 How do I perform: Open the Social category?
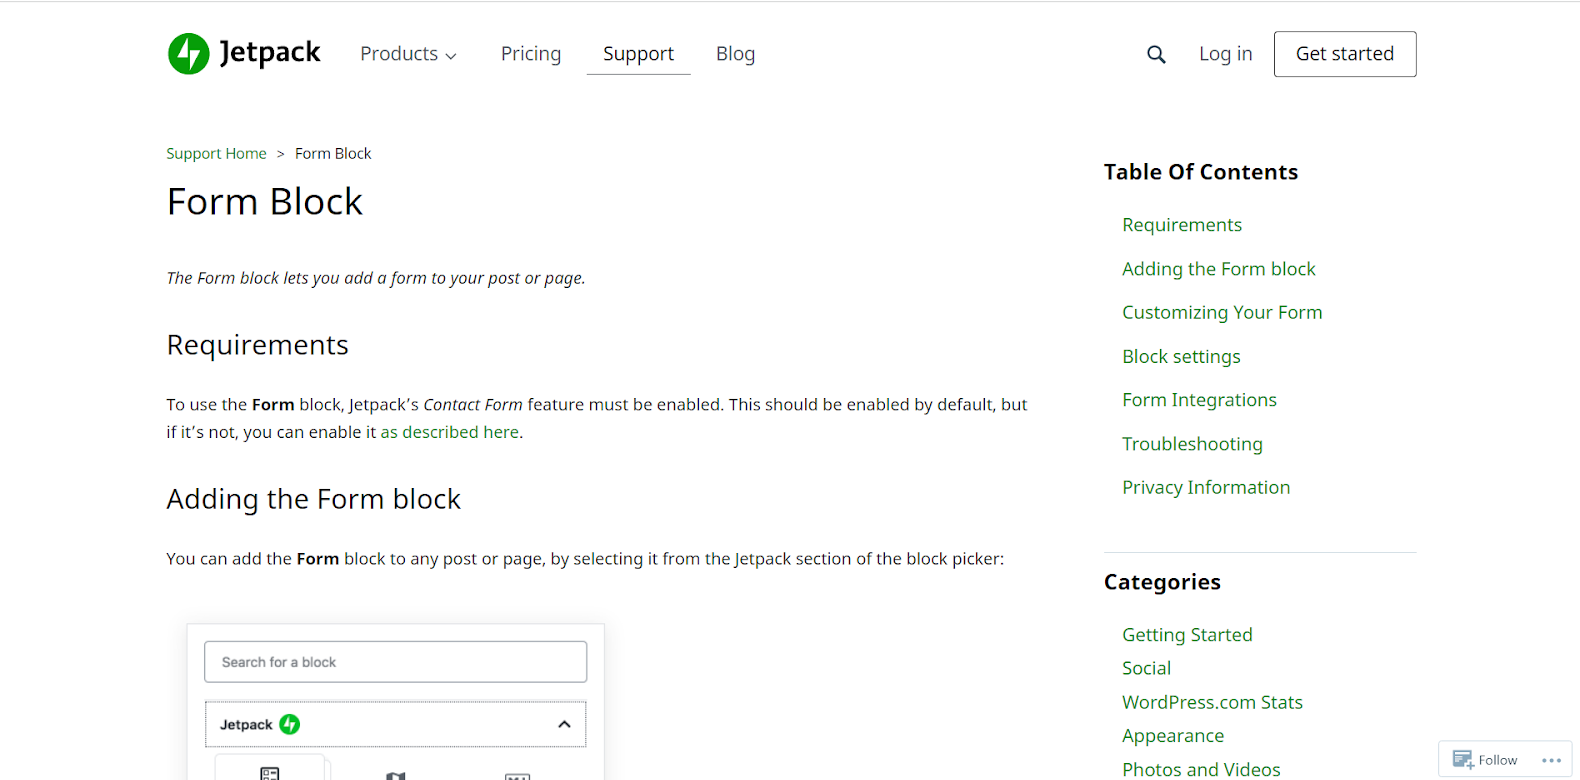1146,668
